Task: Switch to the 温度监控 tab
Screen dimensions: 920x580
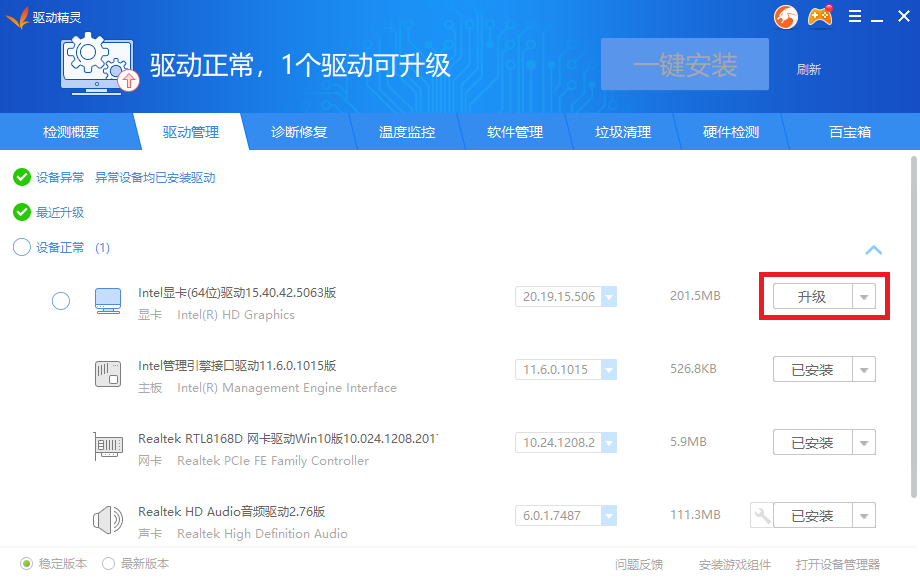Action: pos(407,131)
